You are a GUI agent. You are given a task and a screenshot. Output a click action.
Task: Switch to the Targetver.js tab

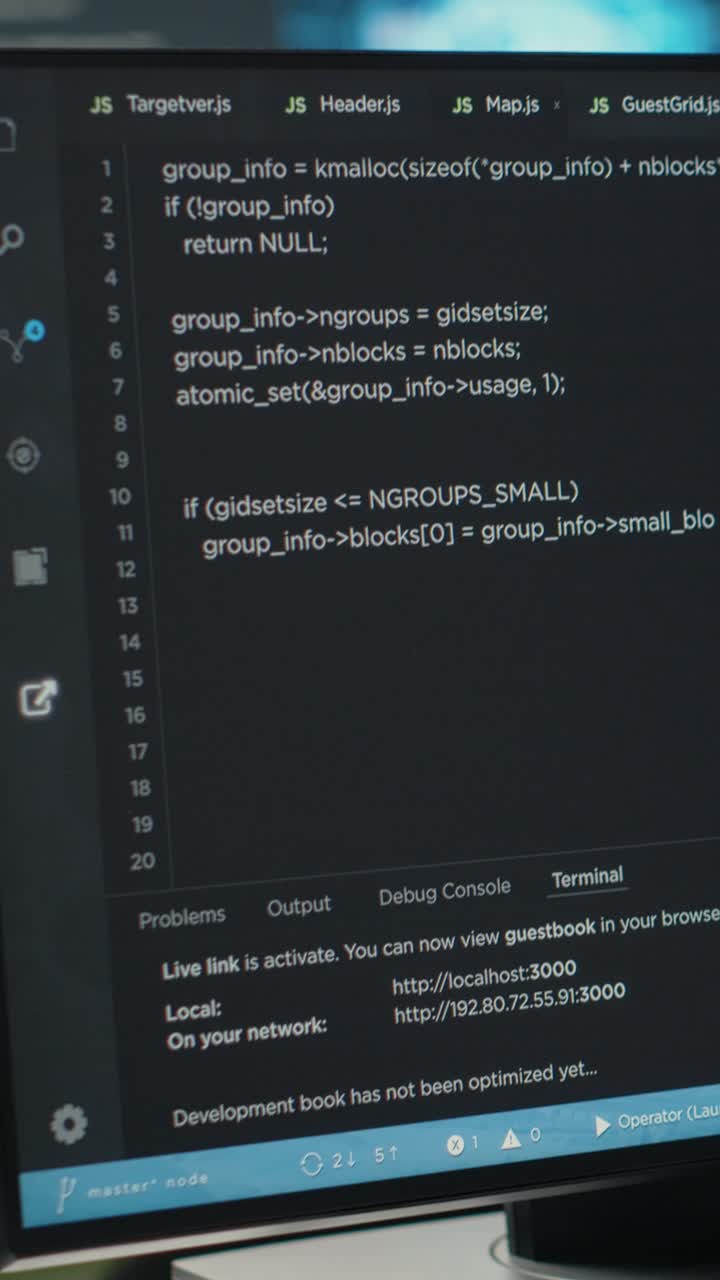coord(161,104)
